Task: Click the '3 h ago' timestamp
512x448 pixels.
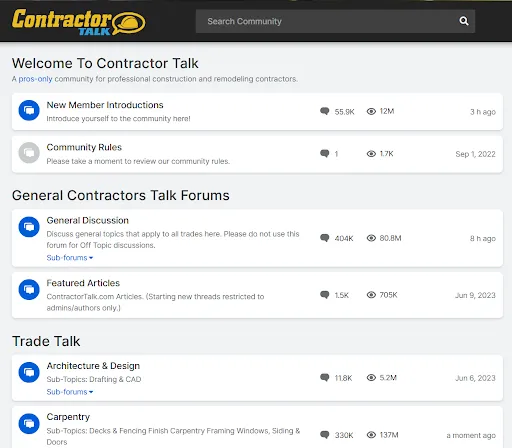Action: point(483,112)
